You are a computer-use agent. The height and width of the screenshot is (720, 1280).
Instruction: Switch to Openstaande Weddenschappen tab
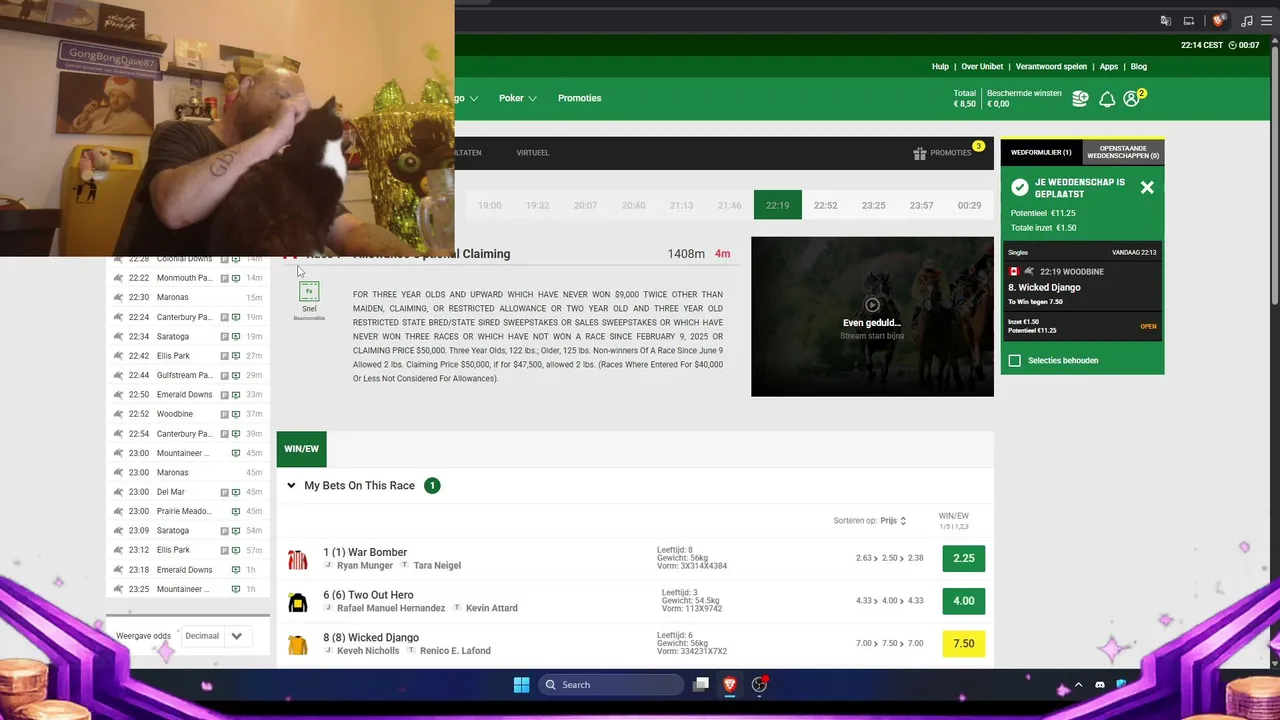[x=1123, y=153]
